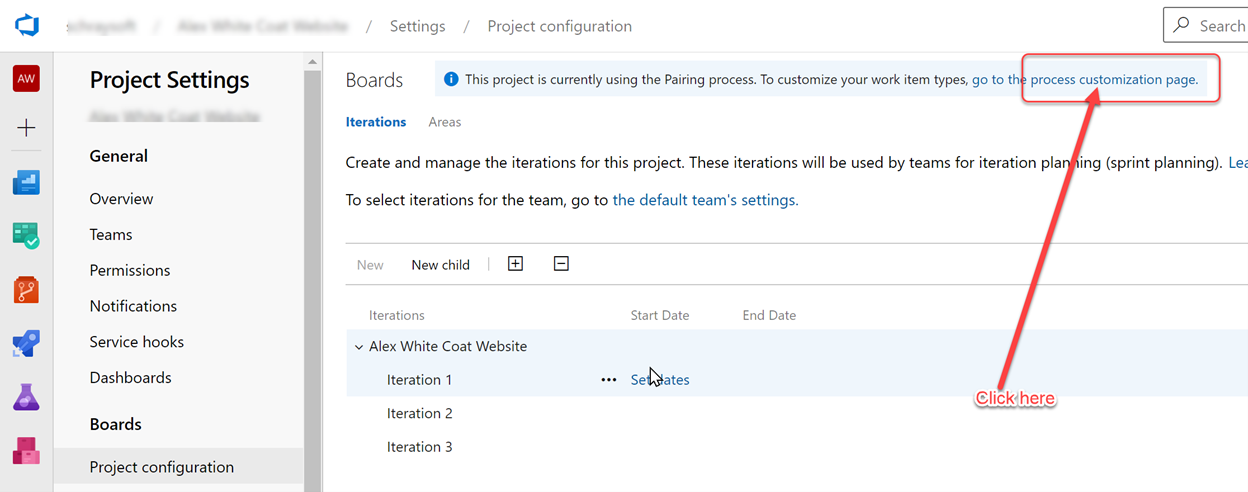
Task: Click Set dates link for Iteration 1
Action: (x=660, y=380)
